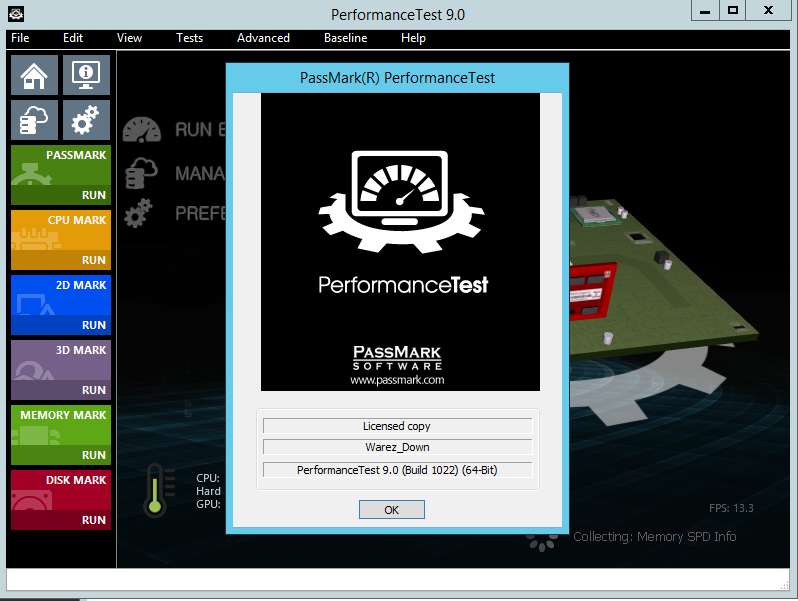Viewport: 798px width, 601px height.
Task: Select the Disk Mark tile
Action: pos(61,491)
